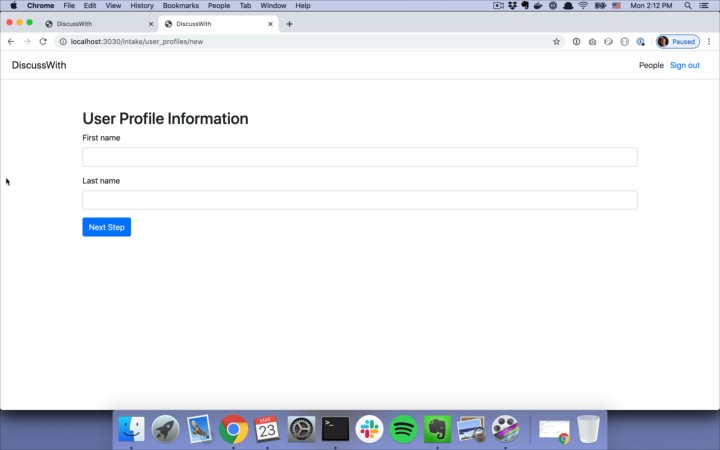
Task: Focus the First name input field
Action: [360, 157]
